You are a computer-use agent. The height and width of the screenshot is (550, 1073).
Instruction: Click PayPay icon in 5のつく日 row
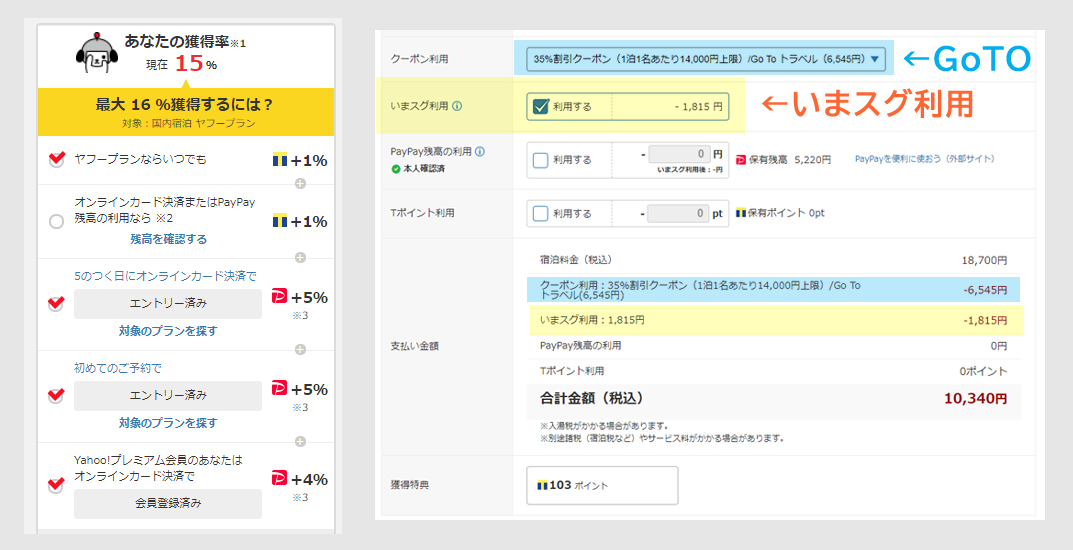click(279, 296)
